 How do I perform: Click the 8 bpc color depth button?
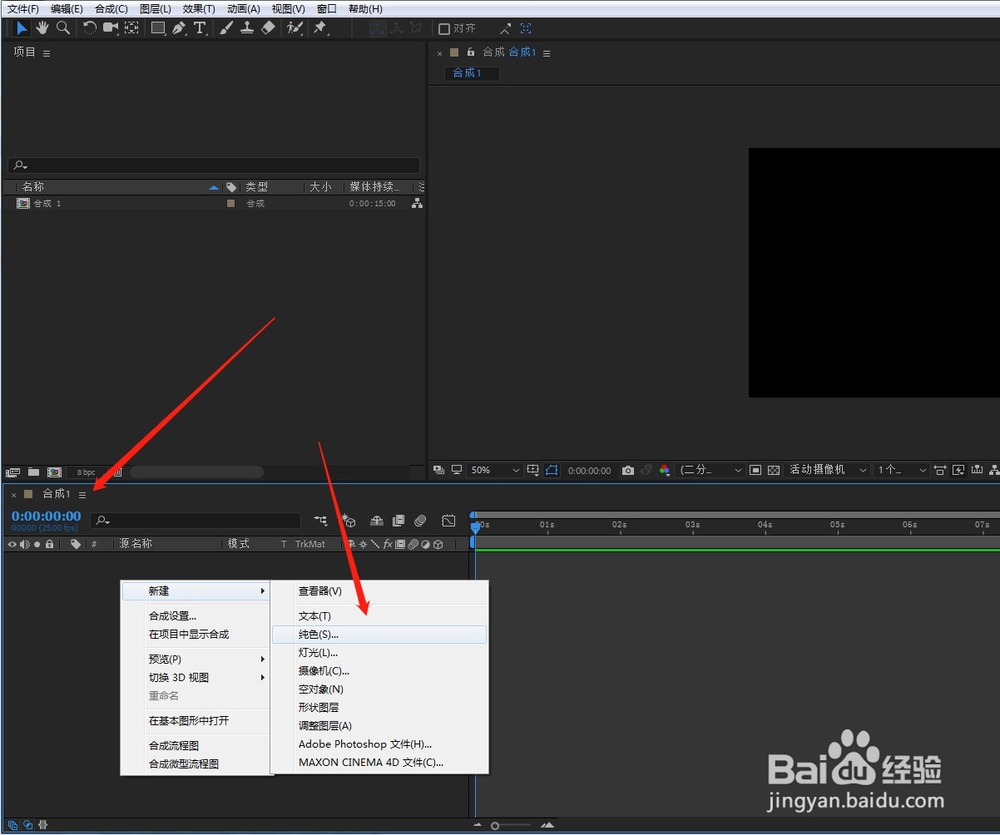[85, 473]
